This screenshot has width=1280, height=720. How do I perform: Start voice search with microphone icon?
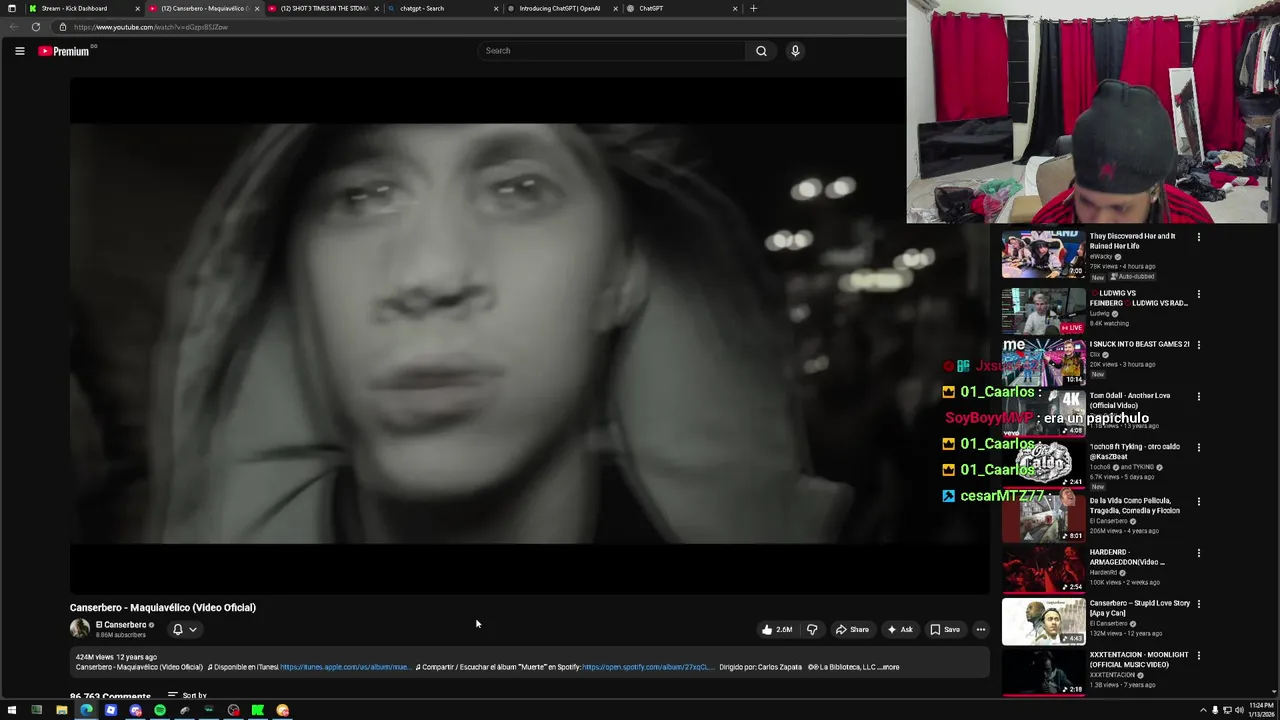click(x=795, y=51)
